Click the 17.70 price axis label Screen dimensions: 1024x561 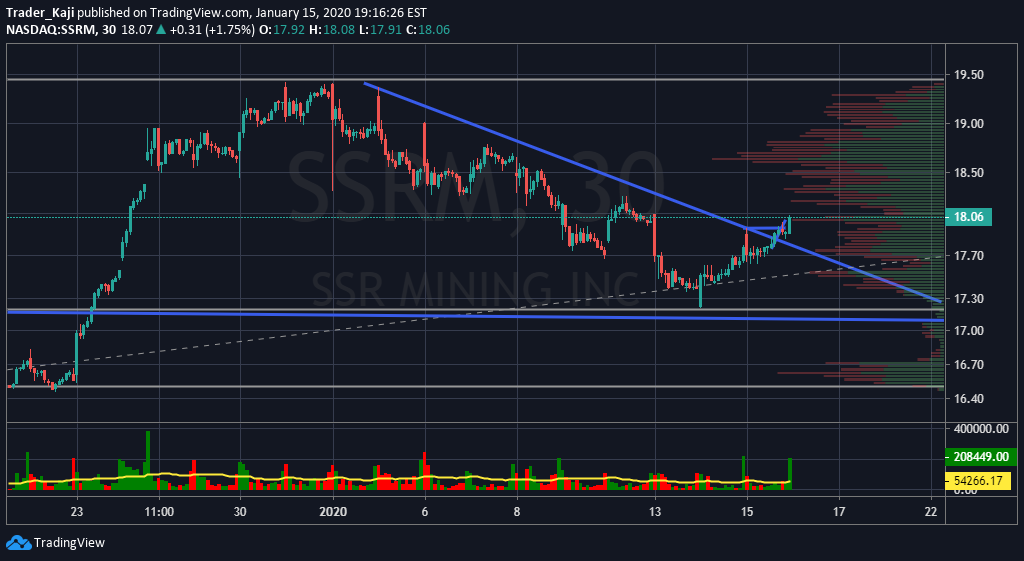click(968, 256)
